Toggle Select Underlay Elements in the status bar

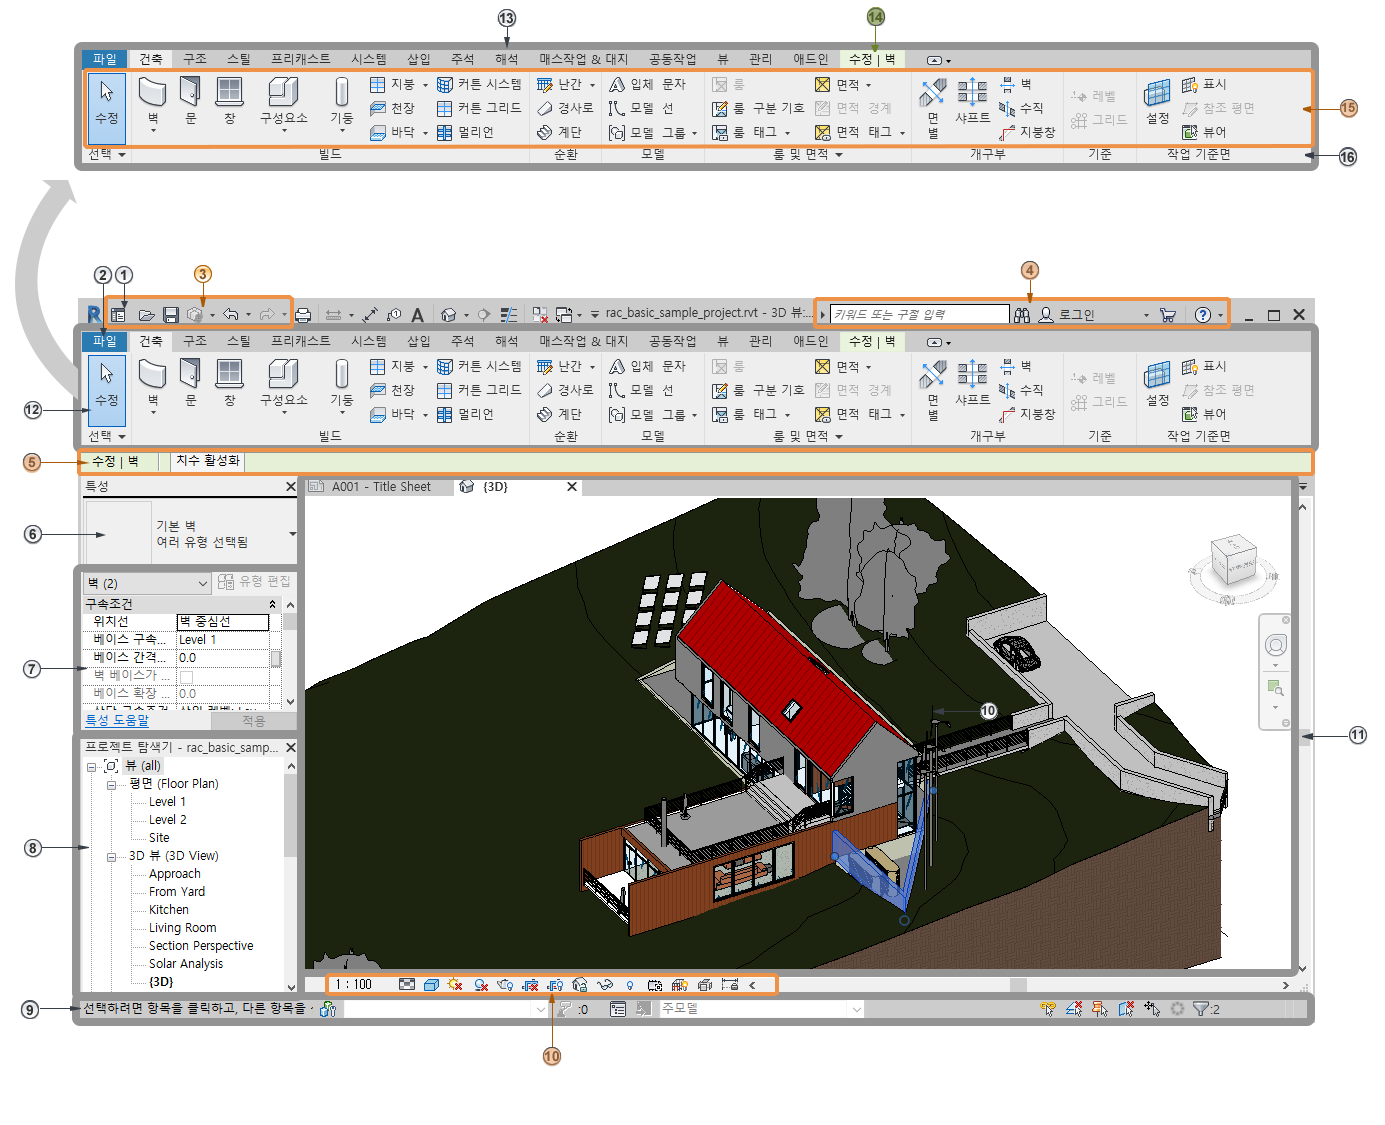point(1073,1009)
